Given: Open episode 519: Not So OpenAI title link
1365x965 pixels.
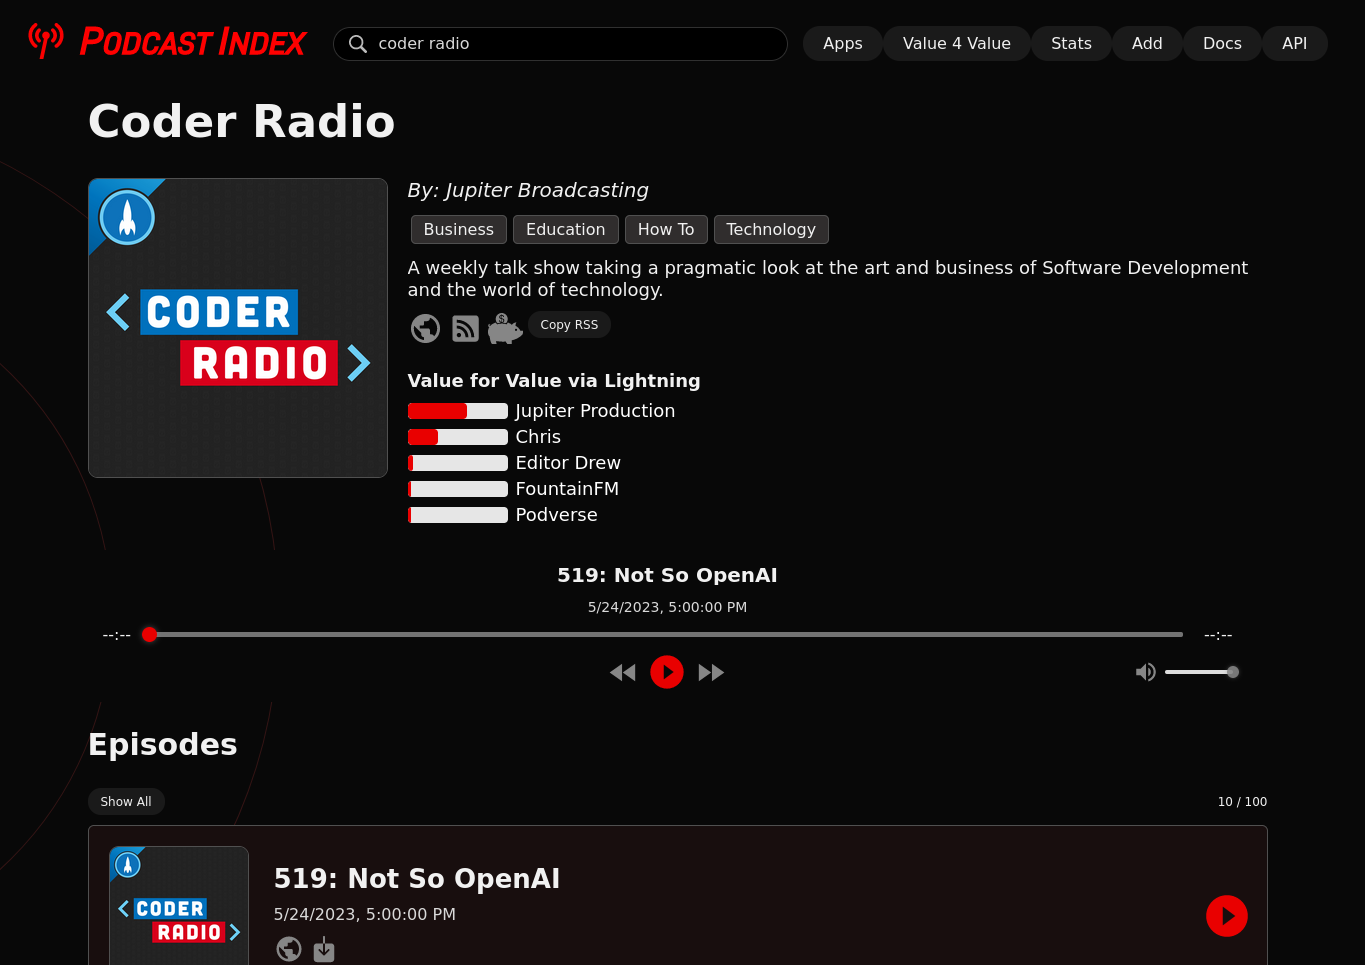Looking at the screenshot, I should point(417,879).
